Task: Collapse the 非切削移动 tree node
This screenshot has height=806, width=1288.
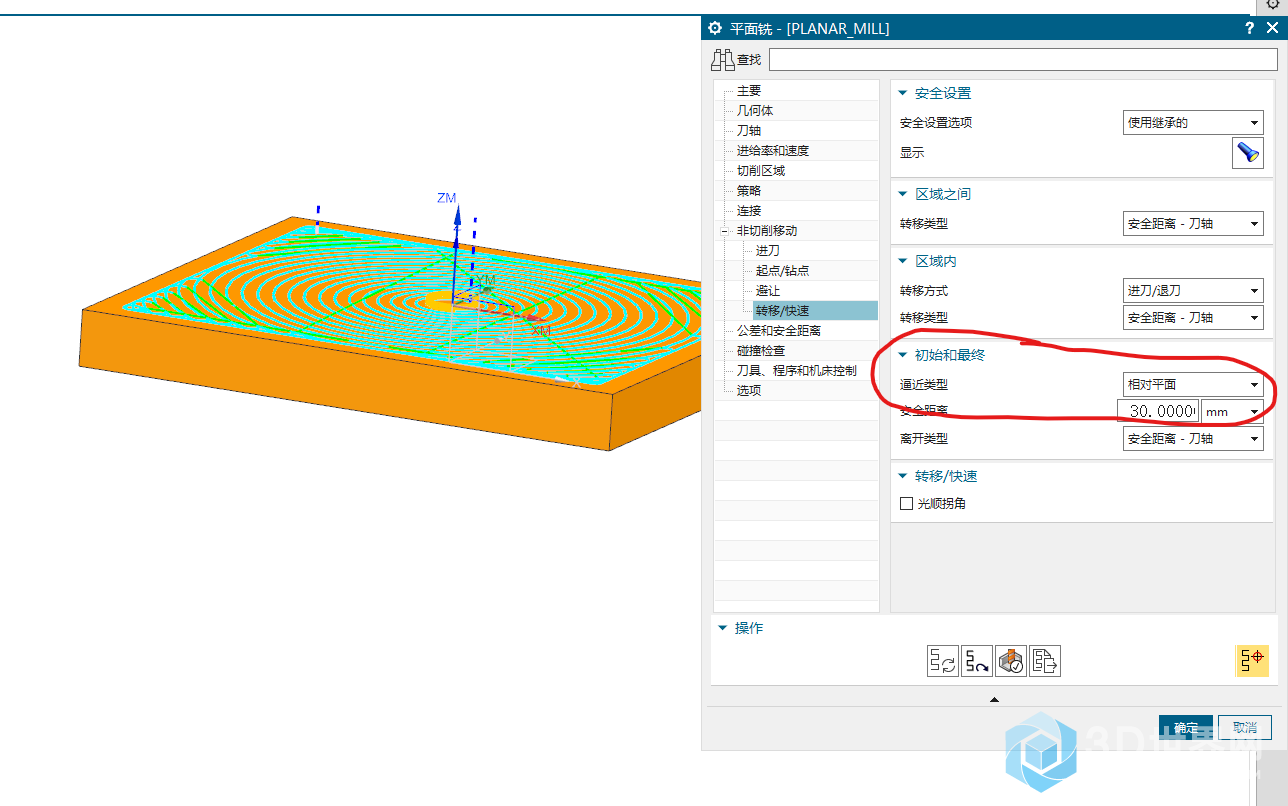Action: [x=725, y=231]
